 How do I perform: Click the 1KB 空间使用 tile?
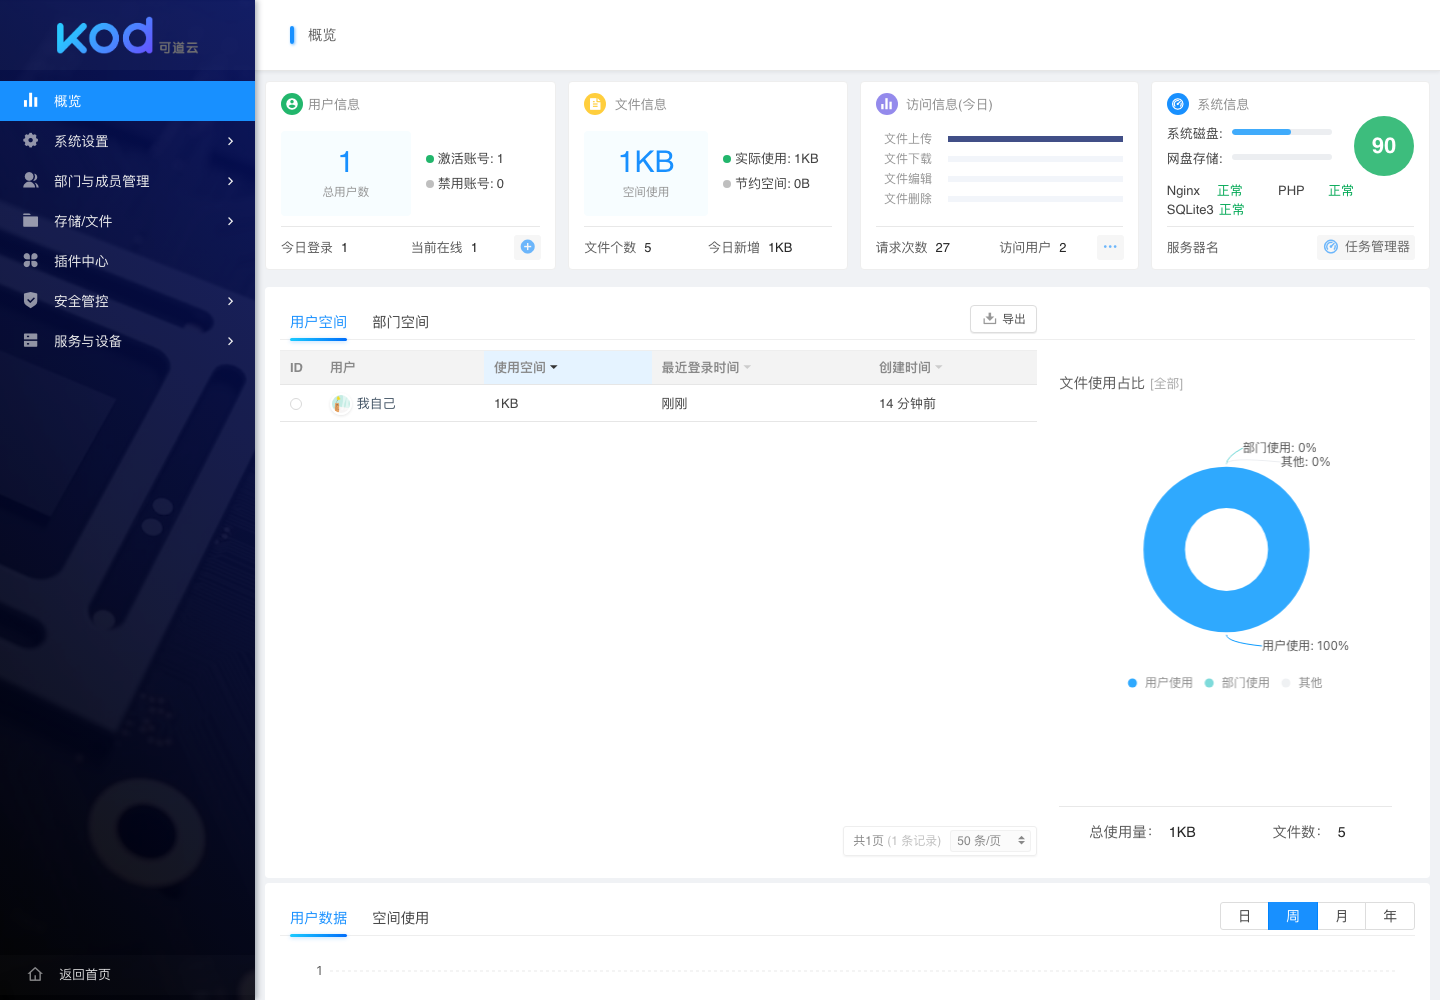point(646,173)
